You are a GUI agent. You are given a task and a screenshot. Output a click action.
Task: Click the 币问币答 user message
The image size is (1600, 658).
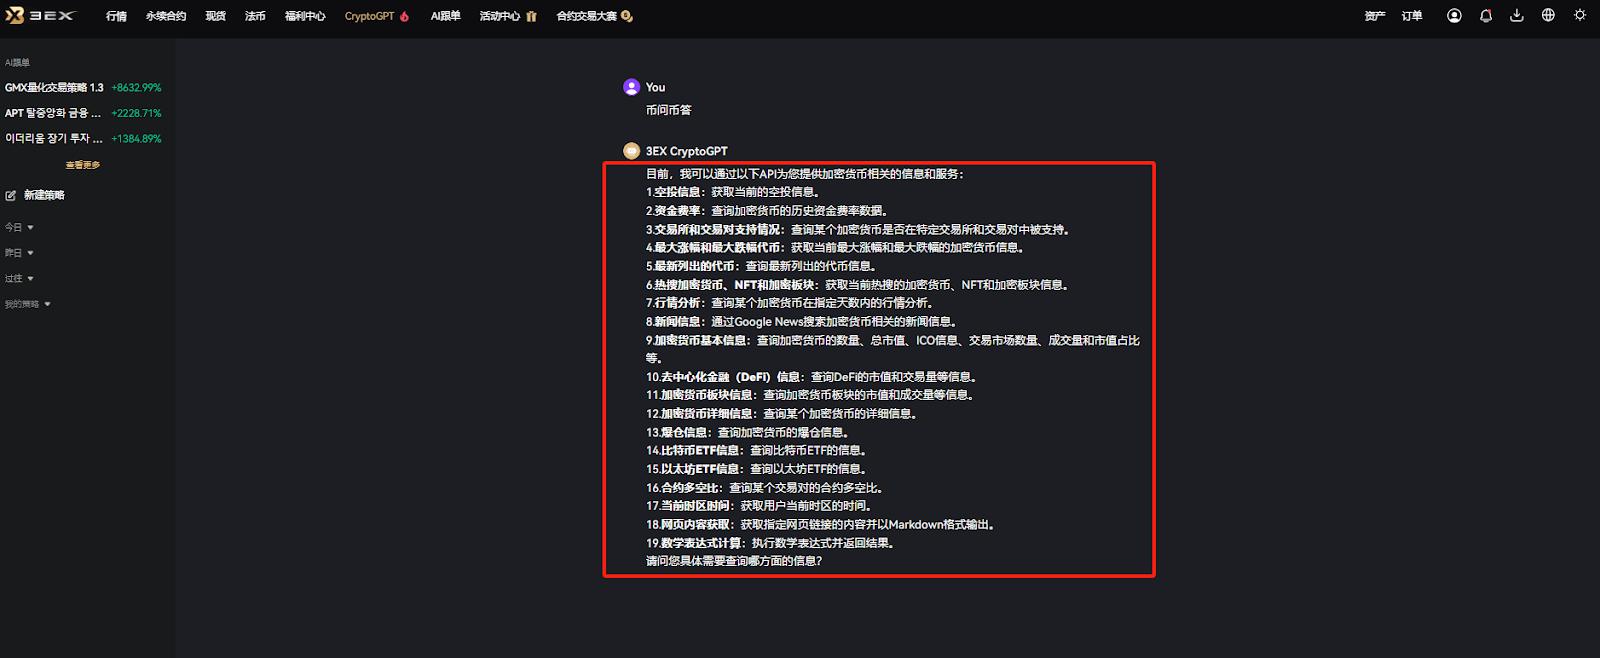coord(669,110)
